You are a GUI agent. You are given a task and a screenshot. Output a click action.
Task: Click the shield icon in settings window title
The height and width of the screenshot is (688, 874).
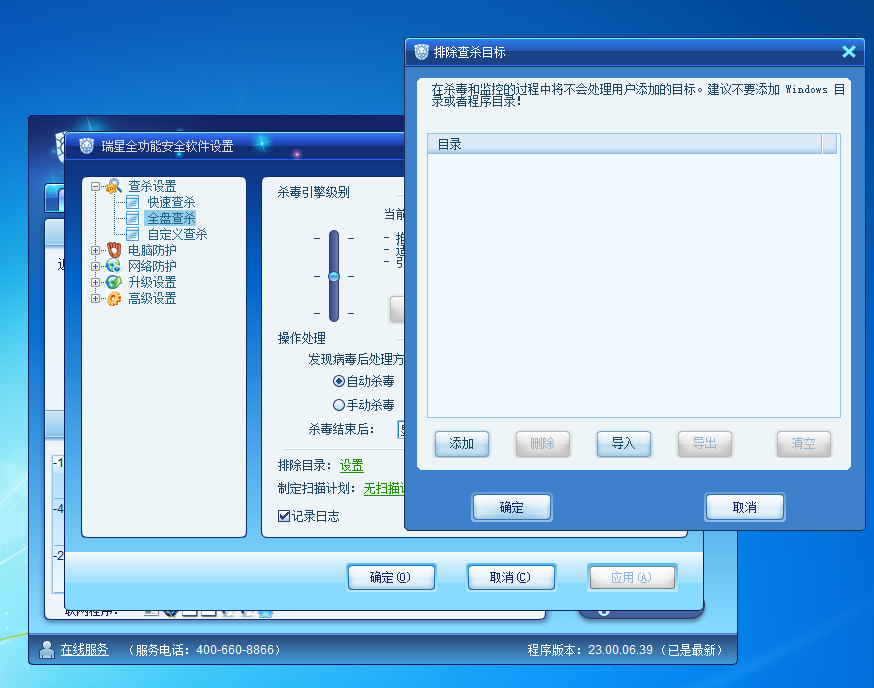86,146
